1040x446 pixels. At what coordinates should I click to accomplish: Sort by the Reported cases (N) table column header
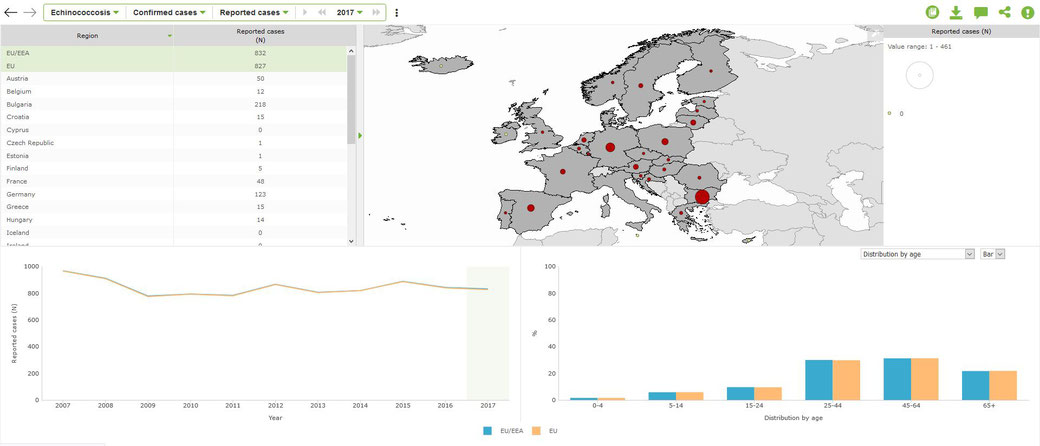tap(260, 36)
